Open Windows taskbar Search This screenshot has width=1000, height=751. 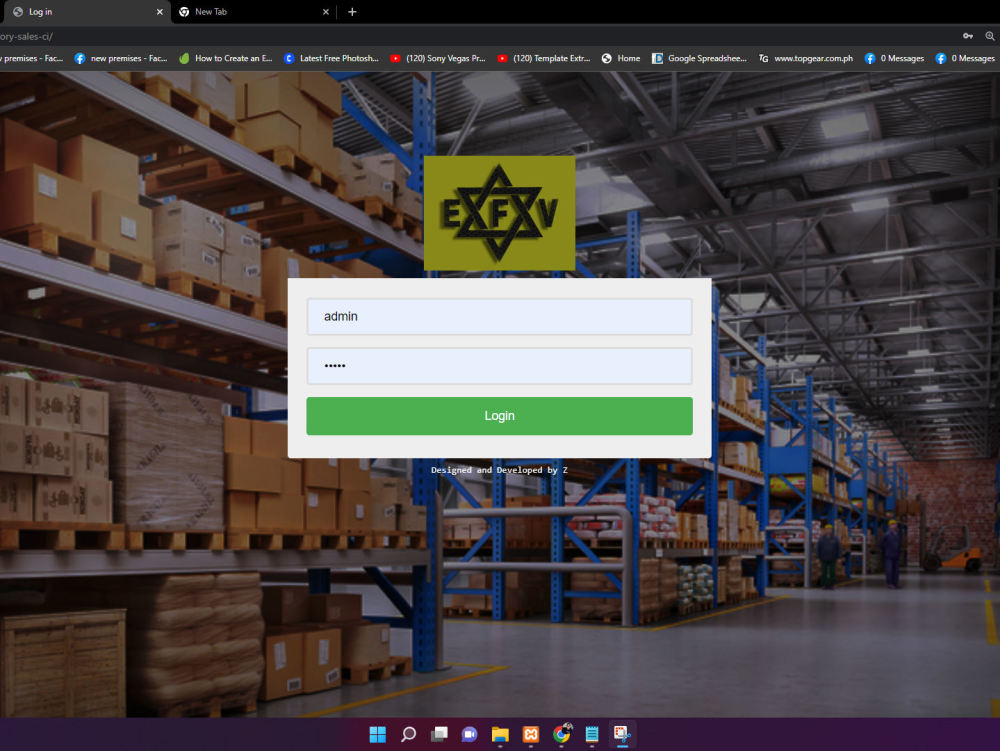(408, 734)
